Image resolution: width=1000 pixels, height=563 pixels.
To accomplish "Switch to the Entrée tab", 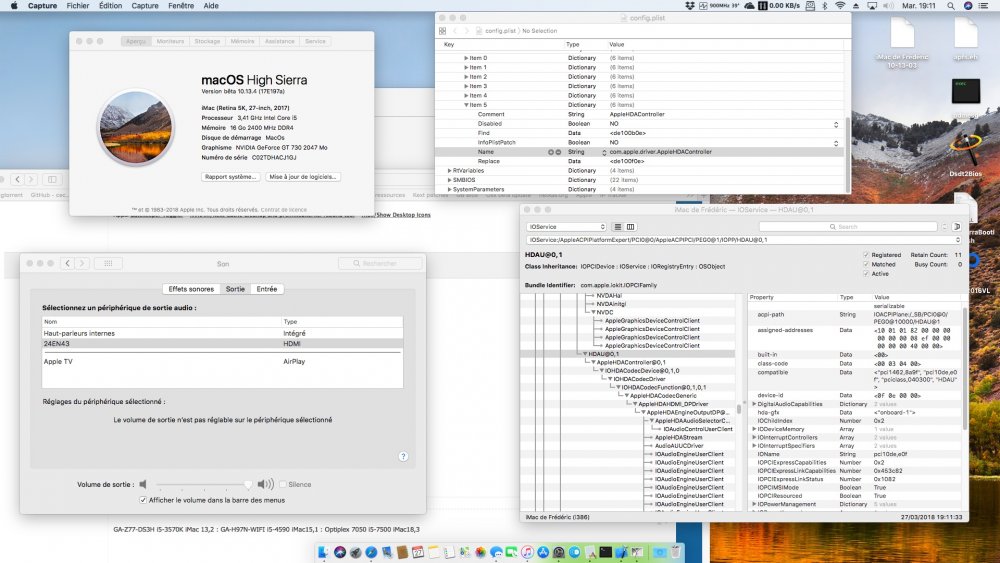I will (x=267, y=289).
